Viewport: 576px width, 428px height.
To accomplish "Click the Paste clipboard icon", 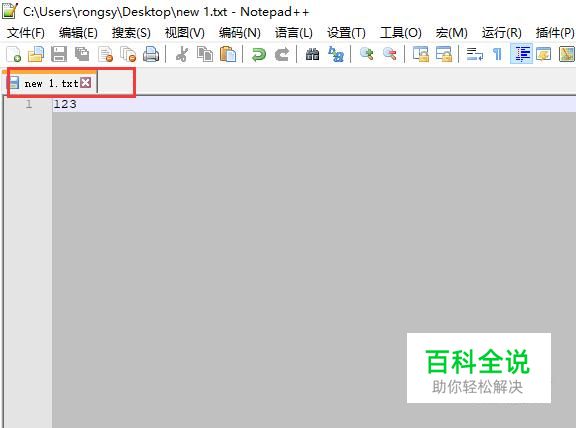I will (228, 54).
